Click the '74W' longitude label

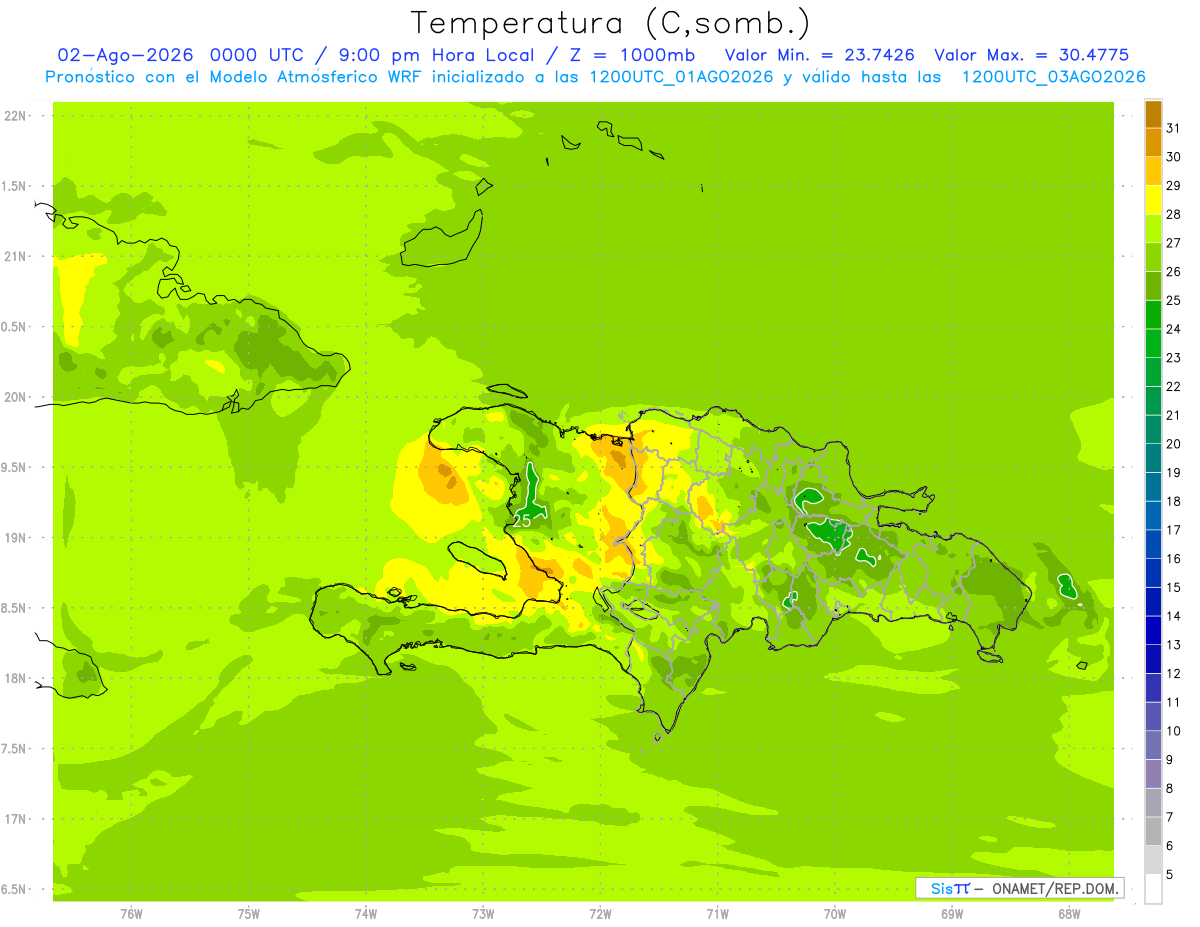[365, 914]
